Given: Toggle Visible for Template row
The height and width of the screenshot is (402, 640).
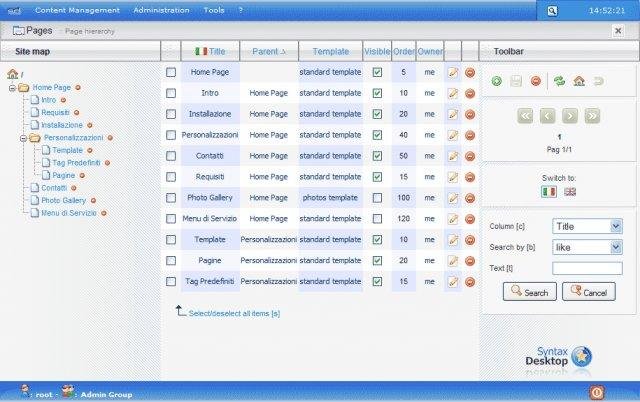Looking at the screenshot, I should click(x=378, y=240).
